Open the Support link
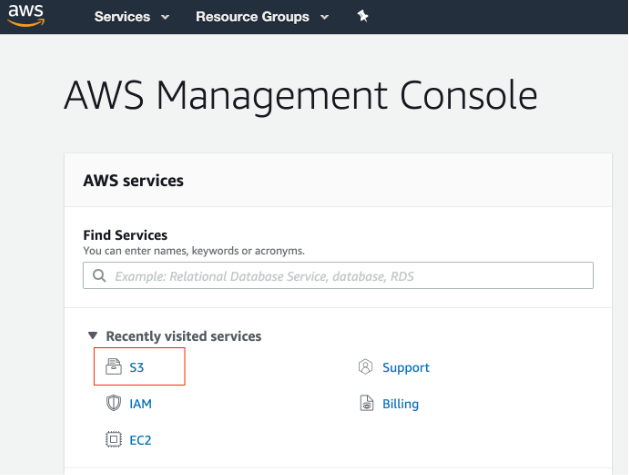Screen dimensions: 629x475 coord(406,367)
